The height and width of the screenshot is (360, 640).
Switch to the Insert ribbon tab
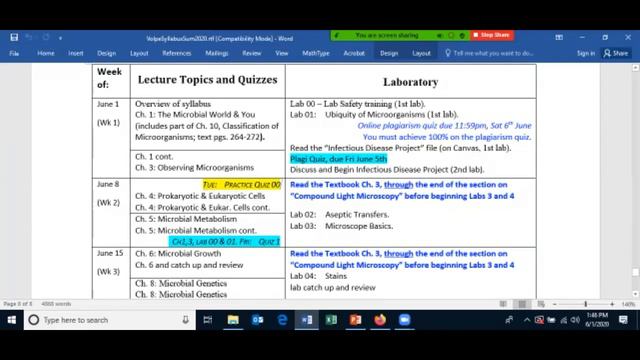(x=76, y=53)
